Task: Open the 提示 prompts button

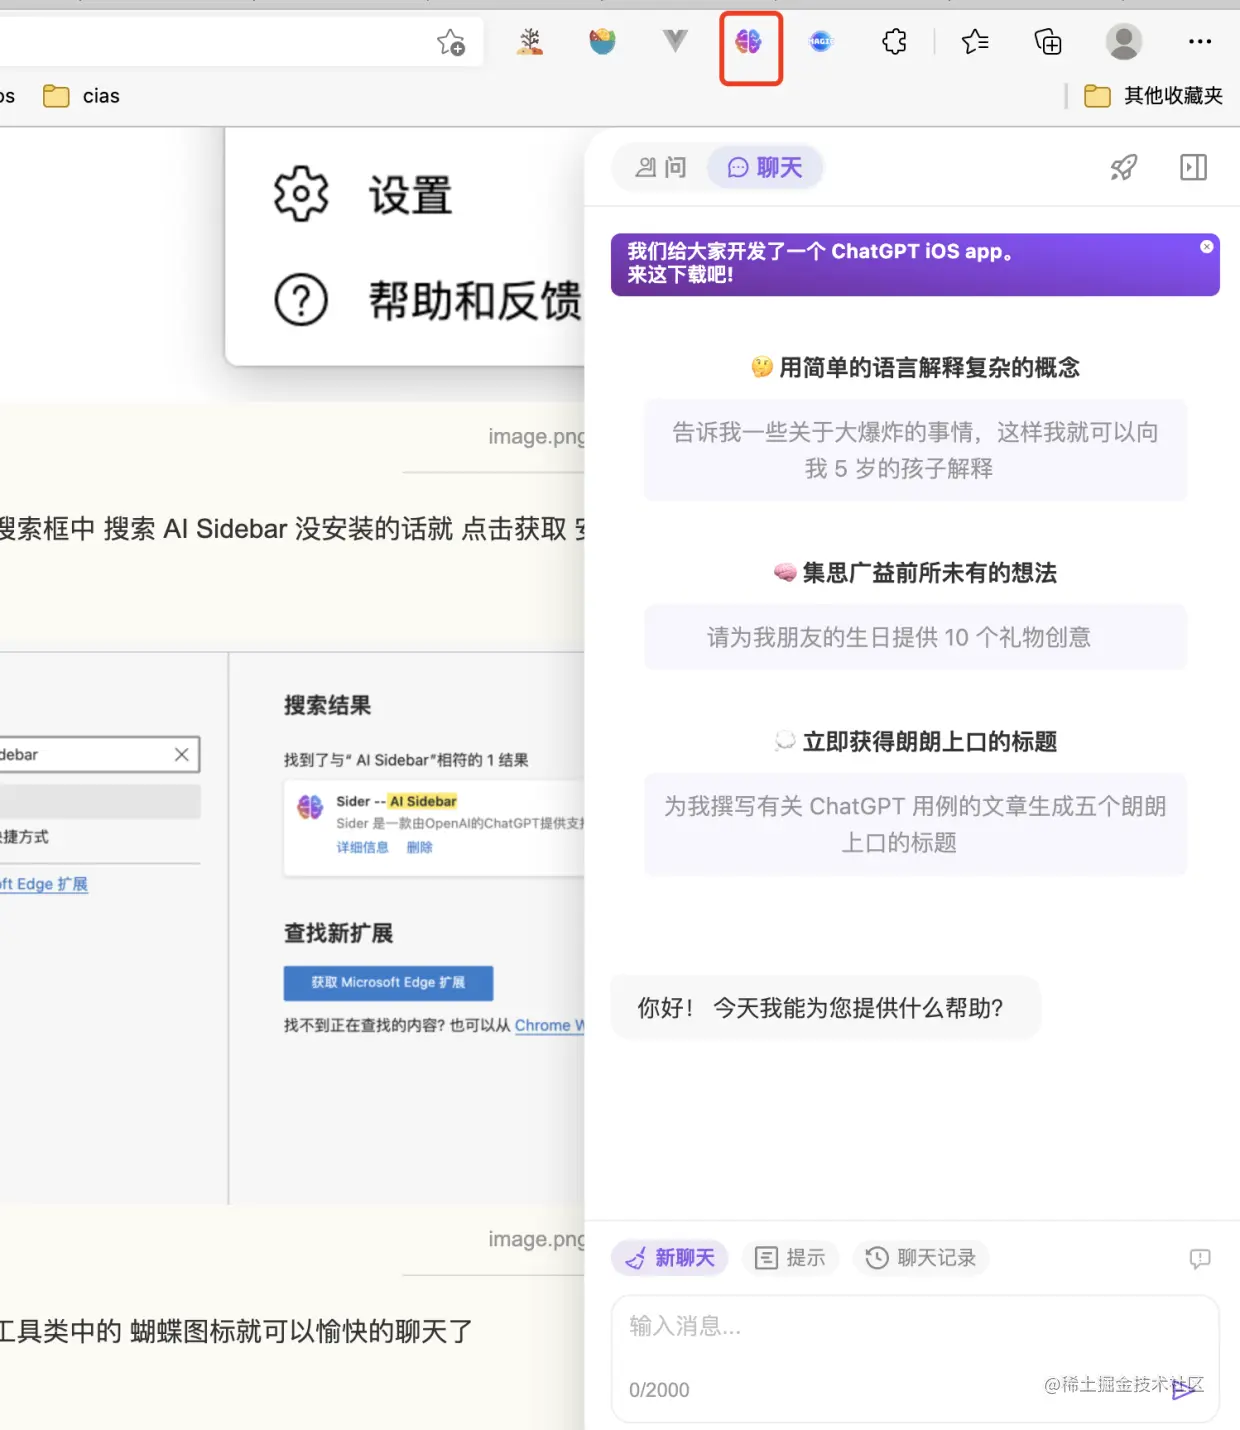Action: pyautogui.click(x=790, y=1258)
